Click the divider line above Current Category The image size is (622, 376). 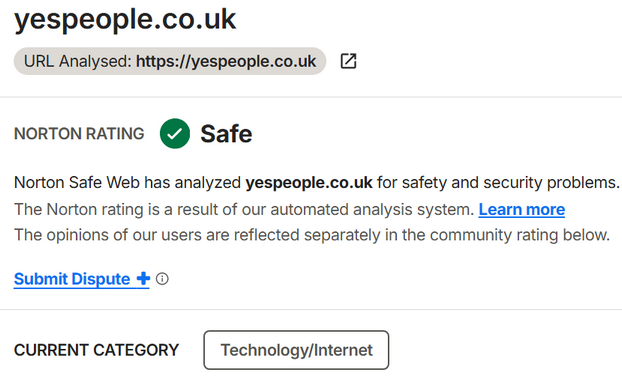click(x=311, y=309)
